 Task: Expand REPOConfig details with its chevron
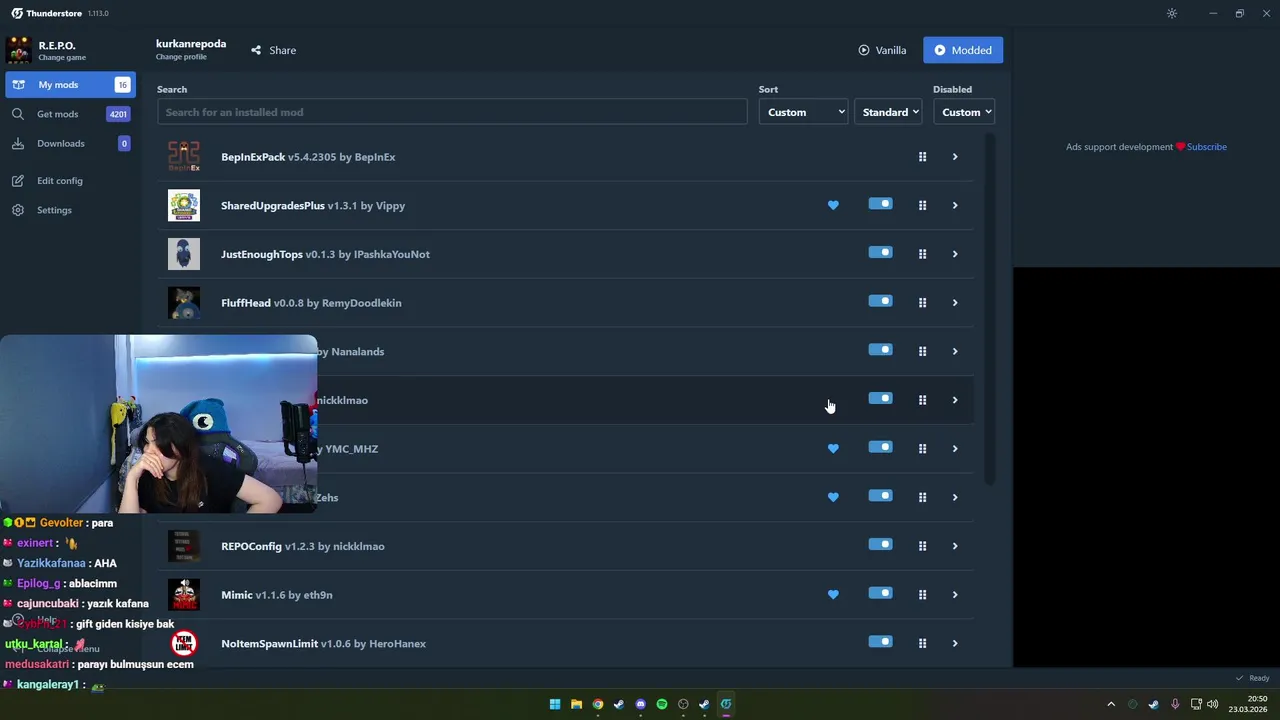(955, 546)
